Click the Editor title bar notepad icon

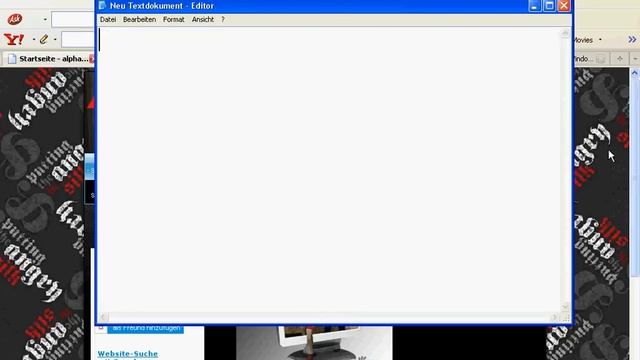pyautogui.click(x=102, y=6)
